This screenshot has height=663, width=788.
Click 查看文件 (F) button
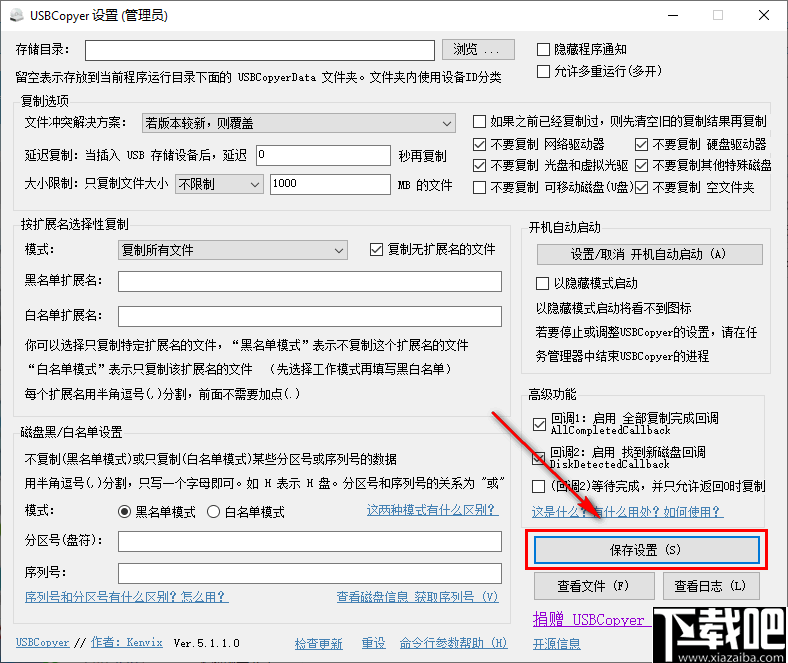(x=594, y=586)
